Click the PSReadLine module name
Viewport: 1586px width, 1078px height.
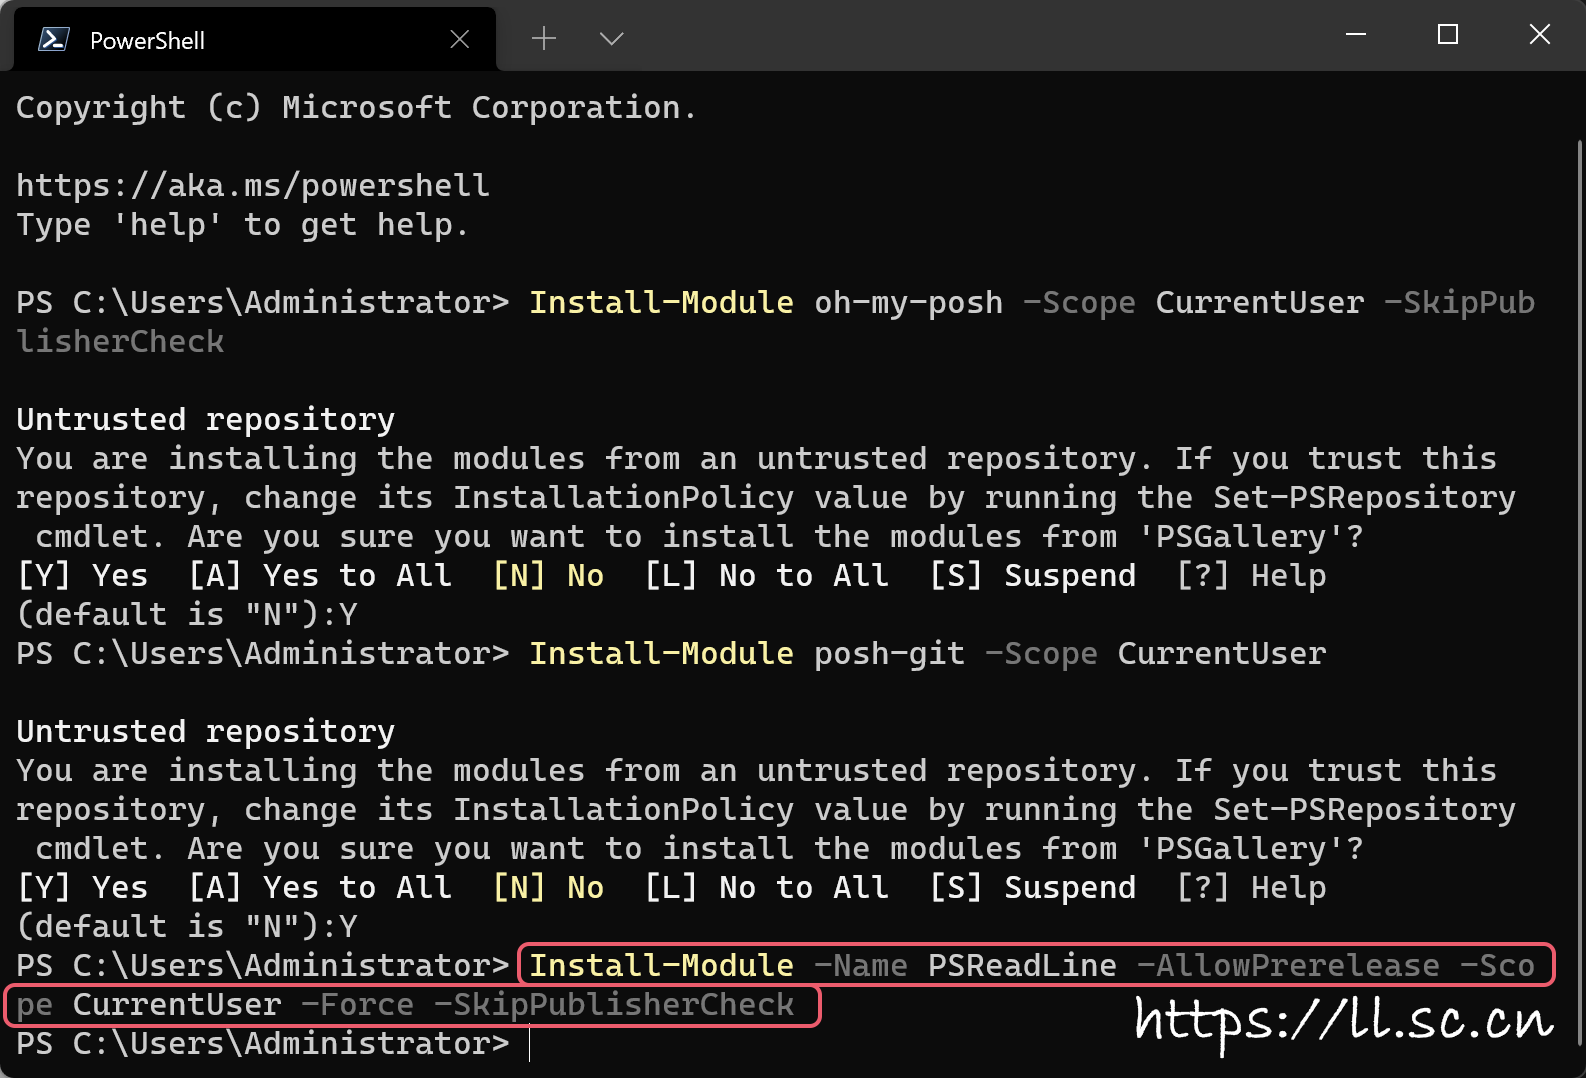(x=1022, y=966)
